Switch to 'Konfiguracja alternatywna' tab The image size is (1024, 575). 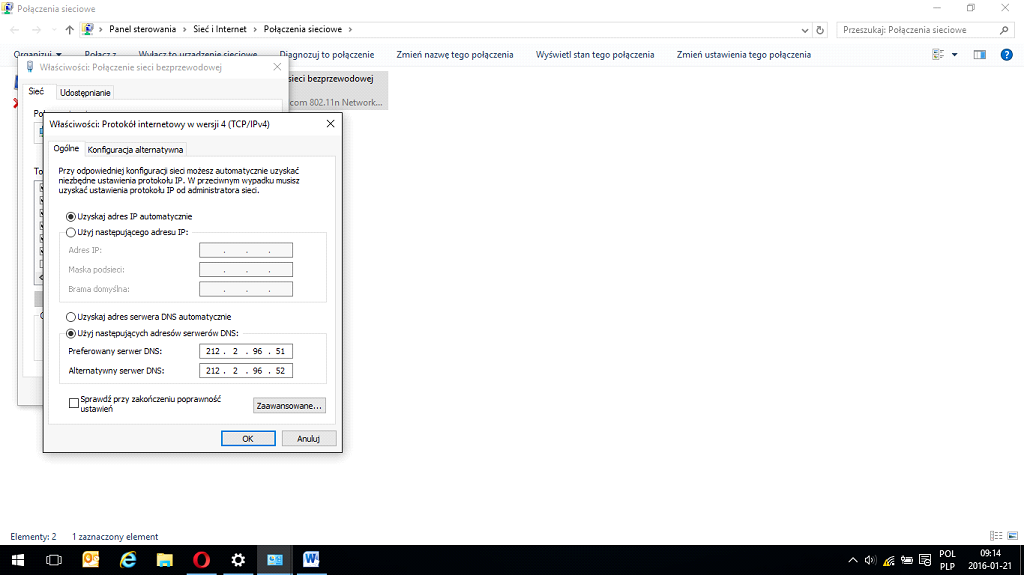tap(135, 150)
